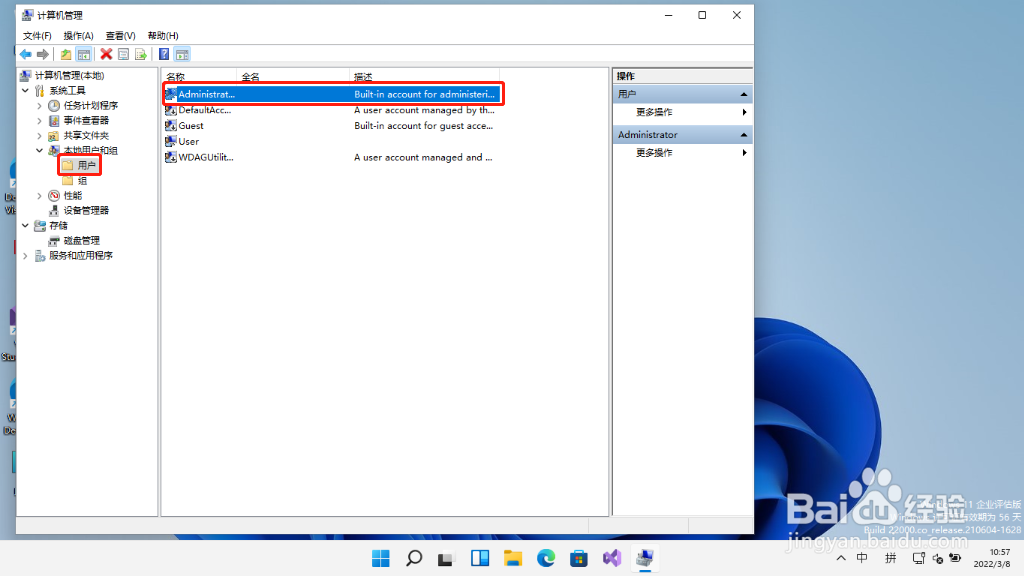Toggle the Show/Hide Action Pane toolbar icon
Screen dimensions: 1024x576
(182, 54)
